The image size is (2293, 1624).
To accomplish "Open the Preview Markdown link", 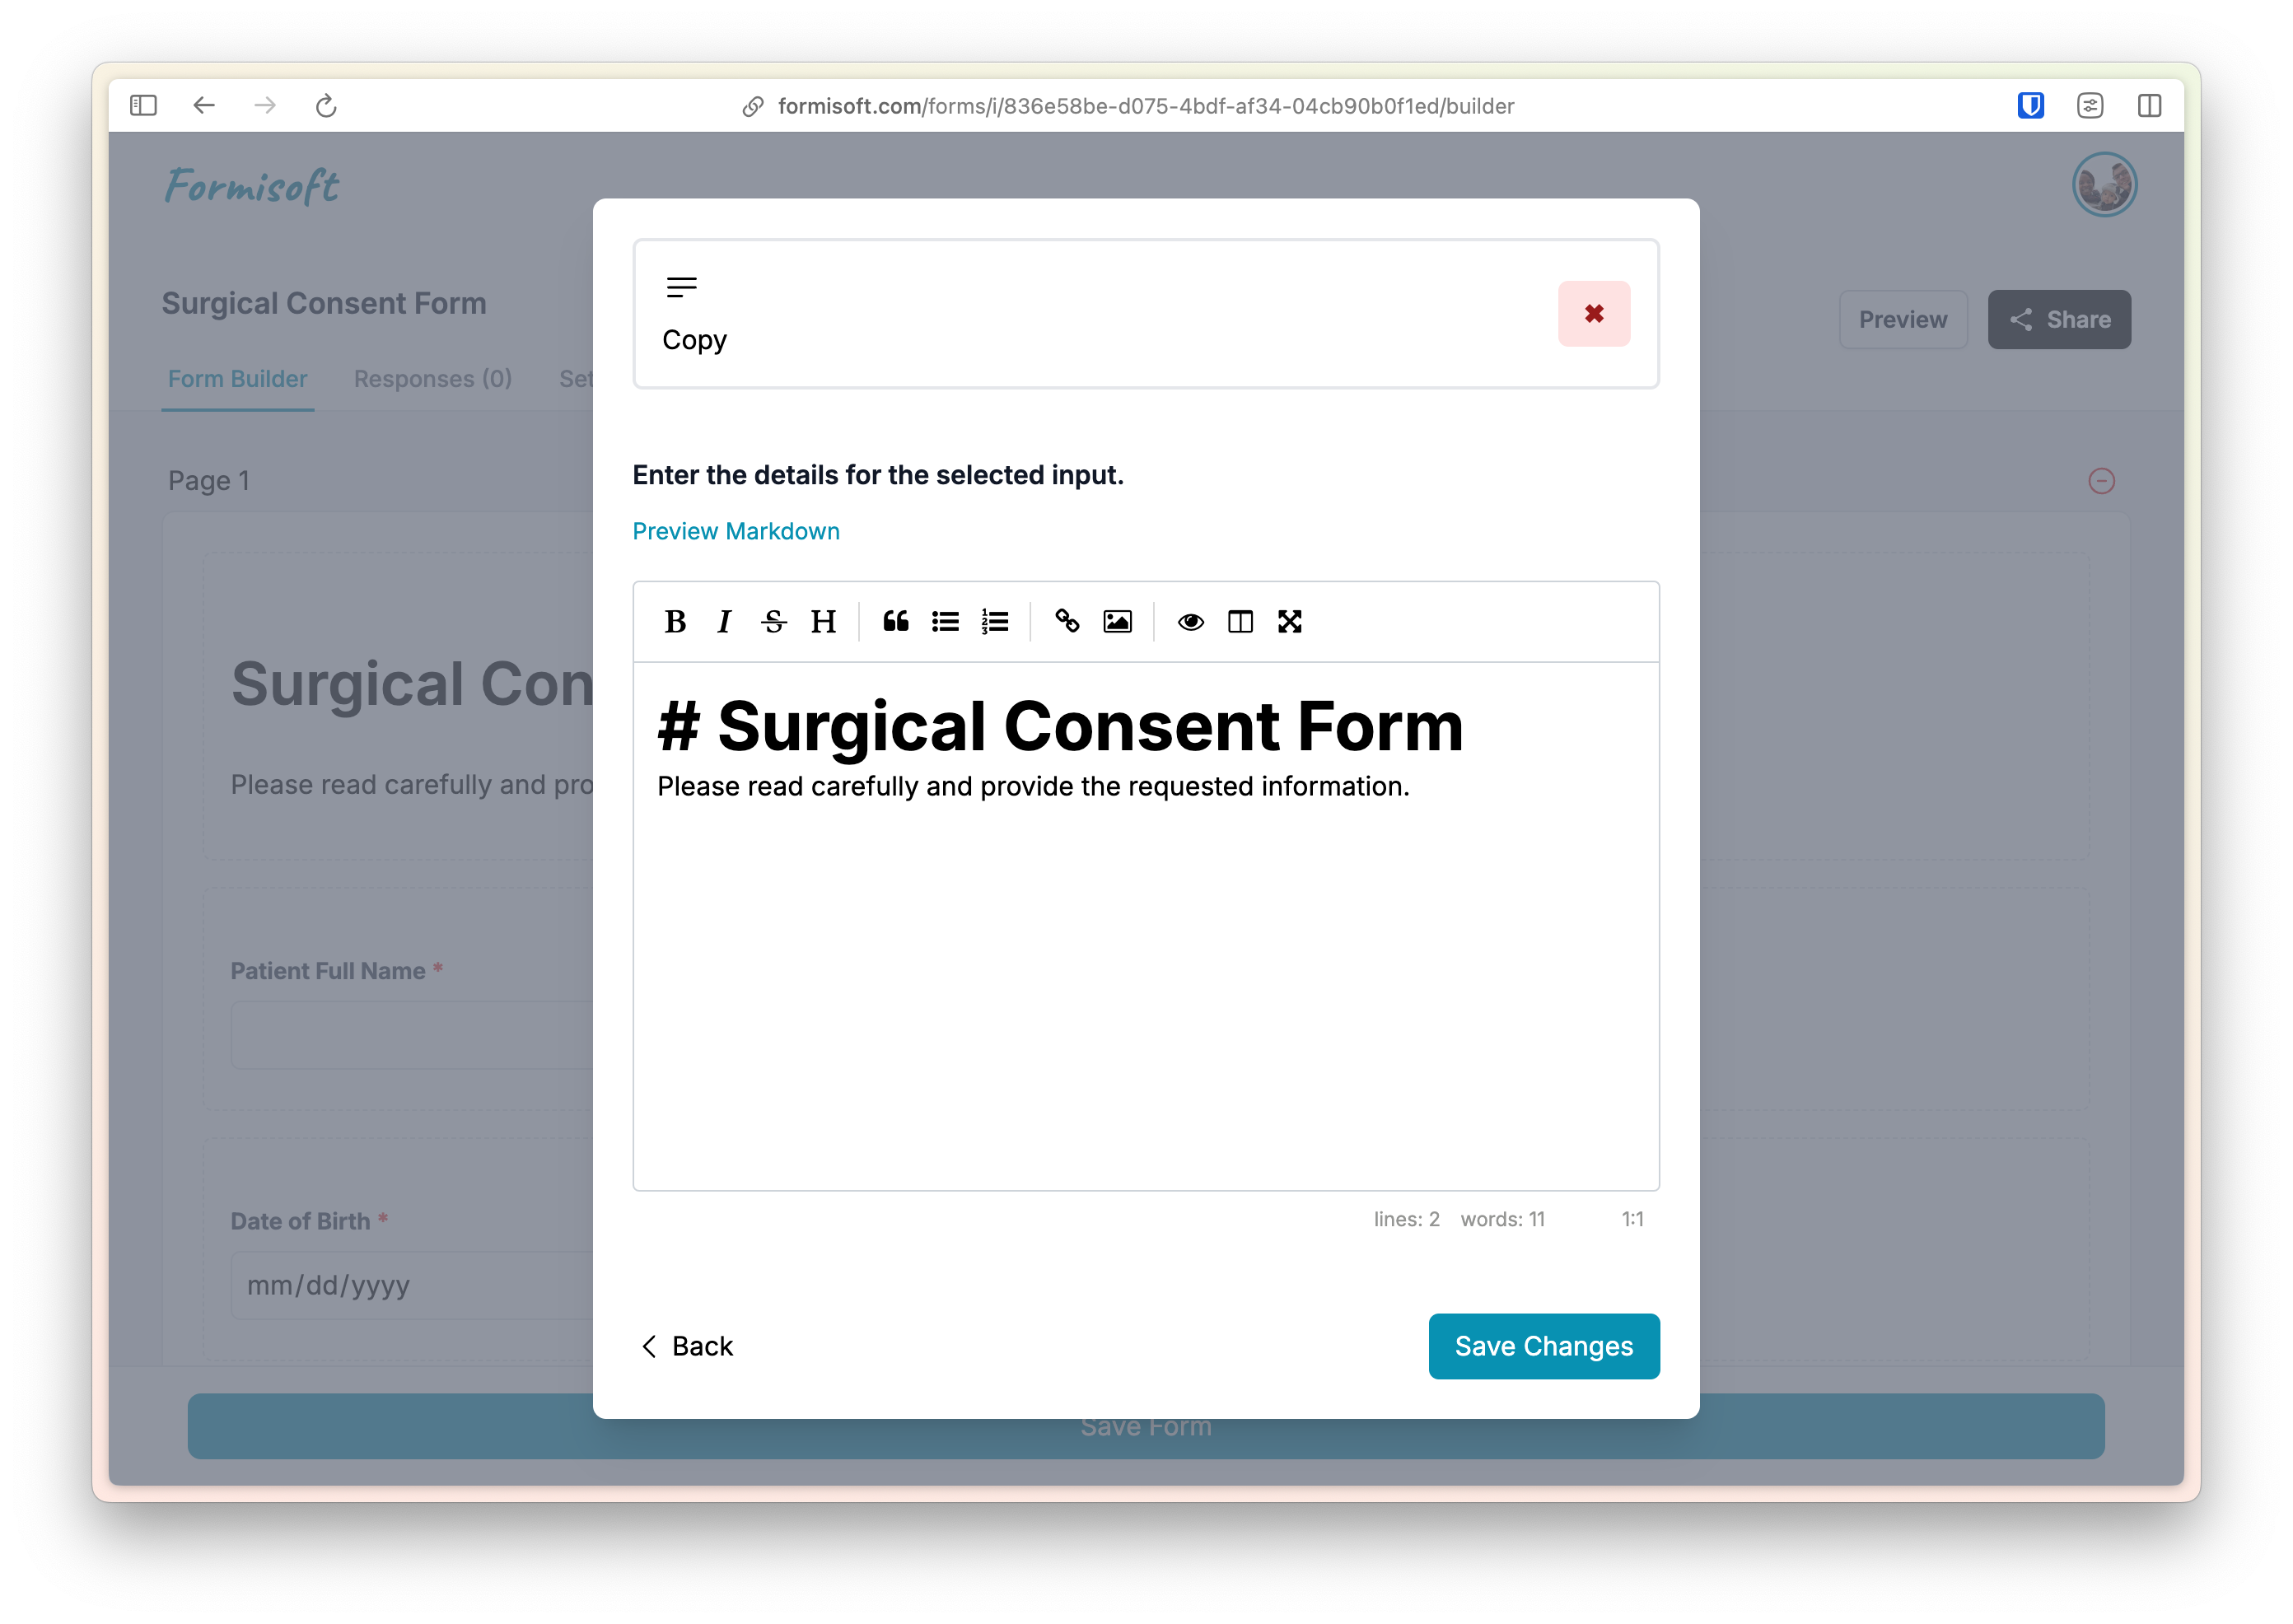I will [x=736, y=531].
